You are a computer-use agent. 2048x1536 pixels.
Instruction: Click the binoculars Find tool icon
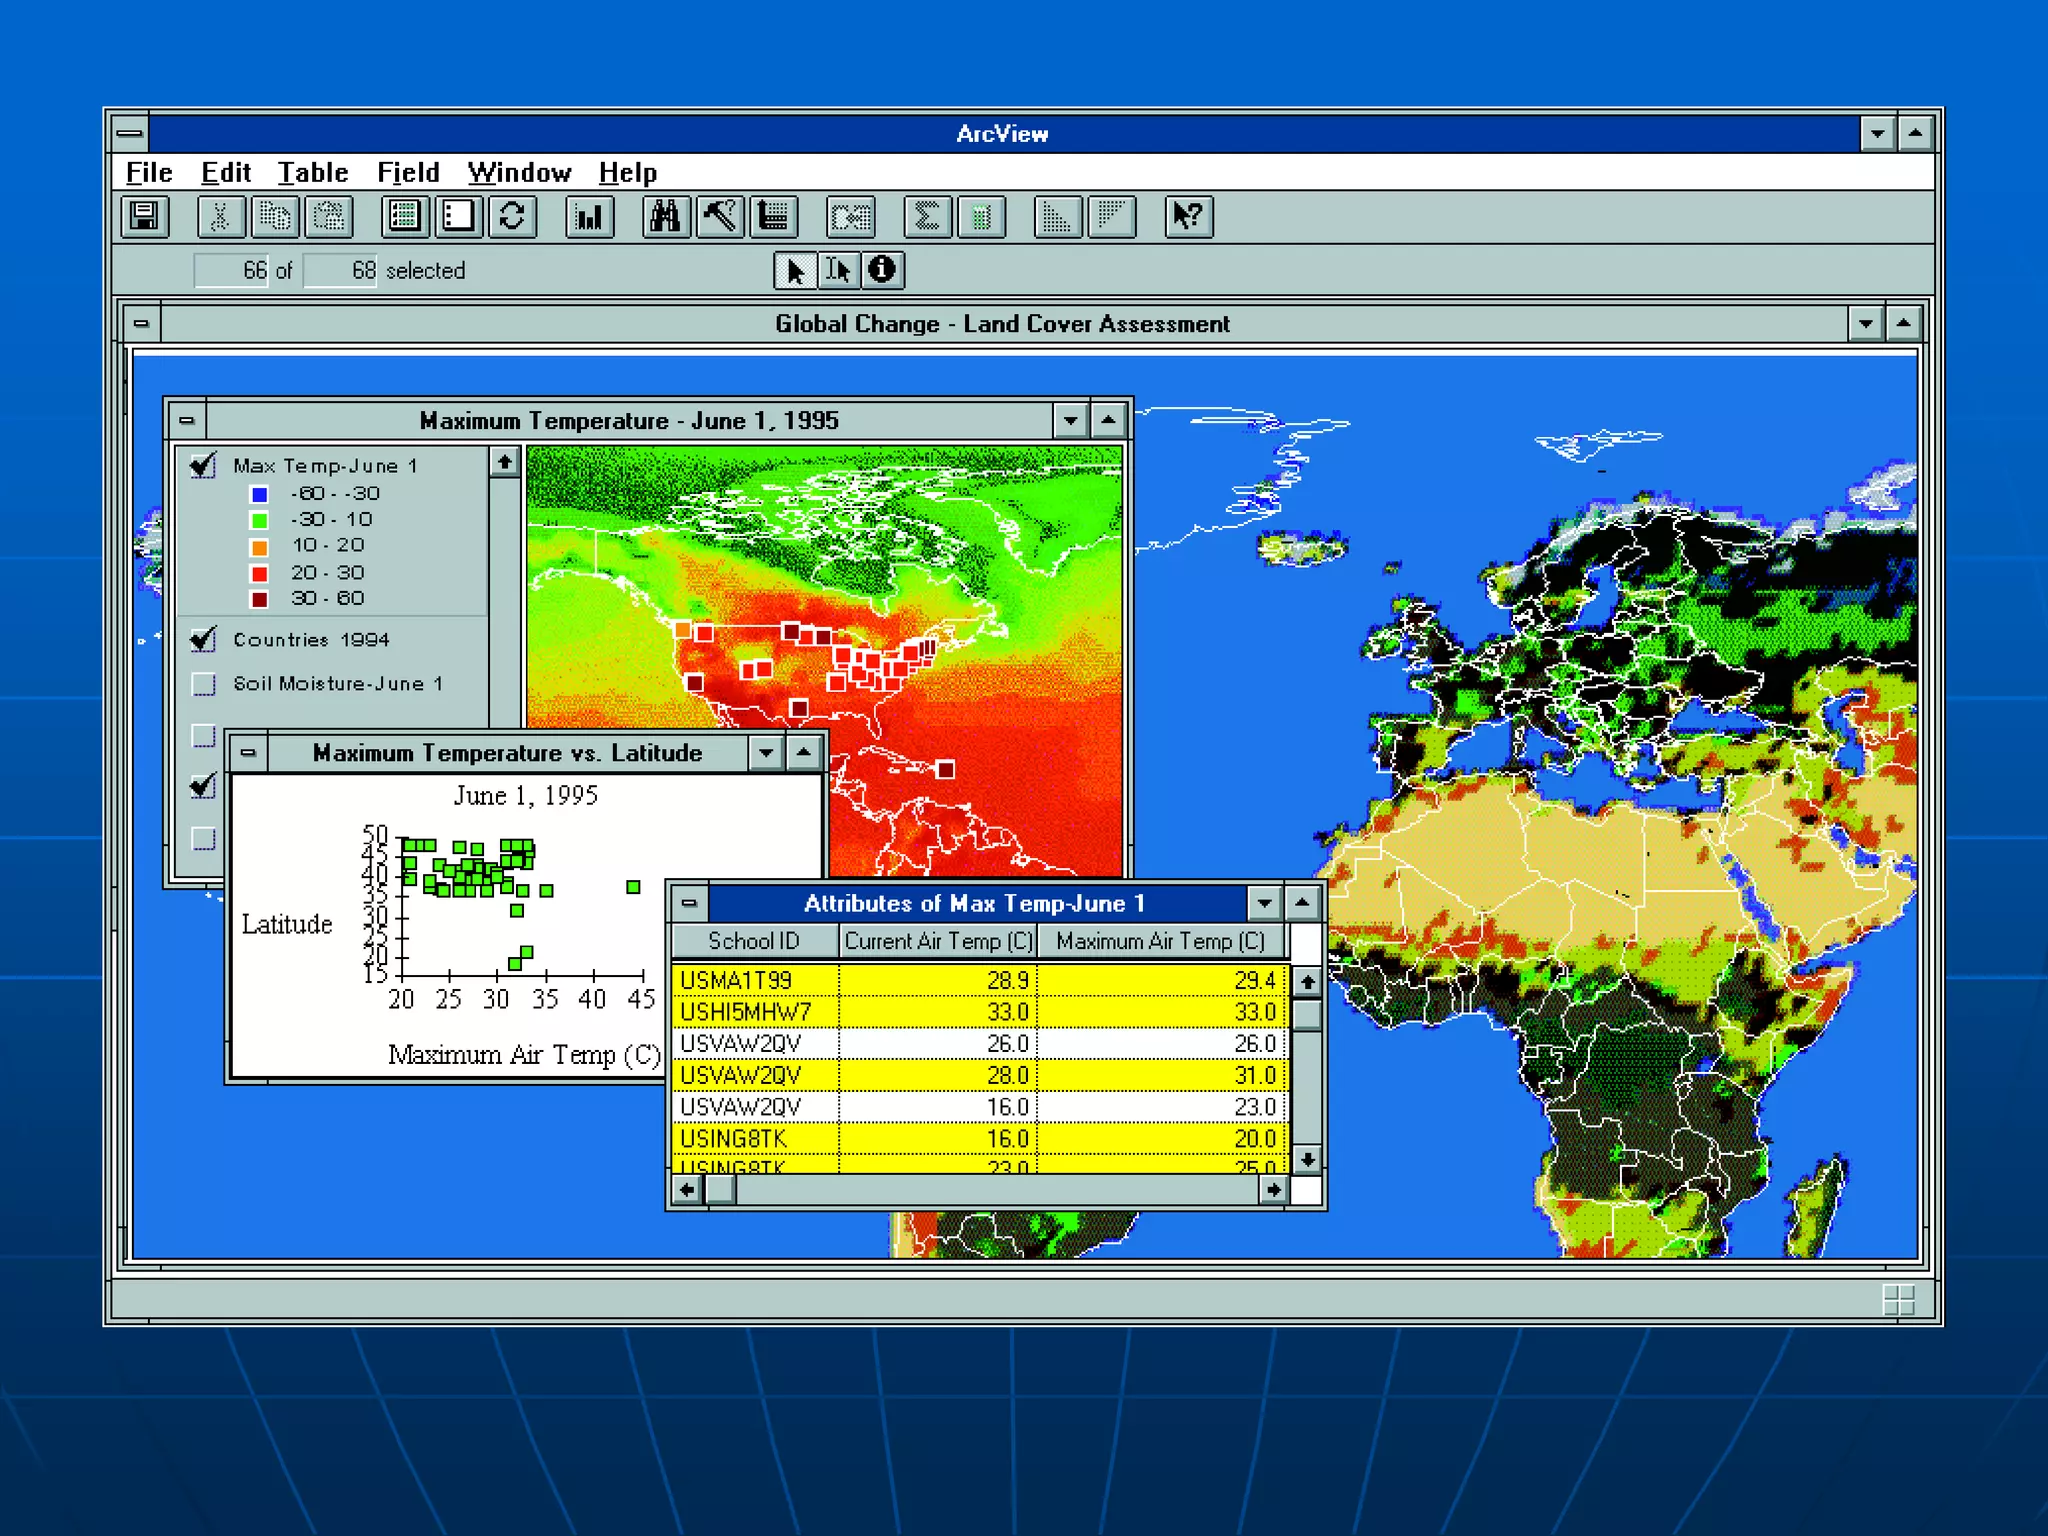[666, 217]
